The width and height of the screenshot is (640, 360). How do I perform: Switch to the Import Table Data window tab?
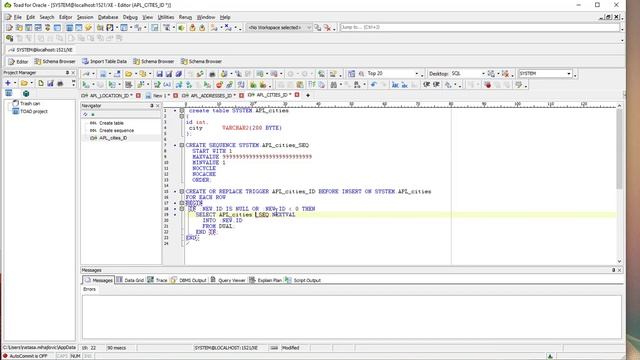(104, 61)
